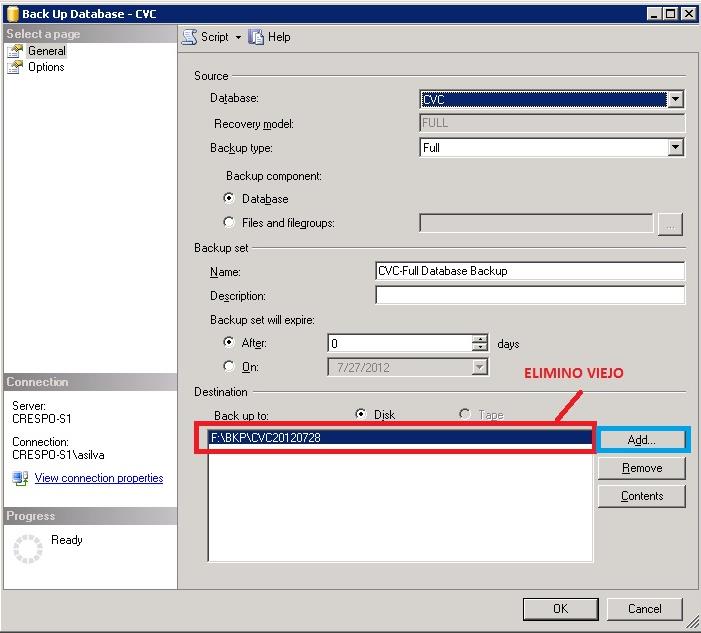Click the Contents button
Viewport: 701px width, 633px height.
(642, 496)
